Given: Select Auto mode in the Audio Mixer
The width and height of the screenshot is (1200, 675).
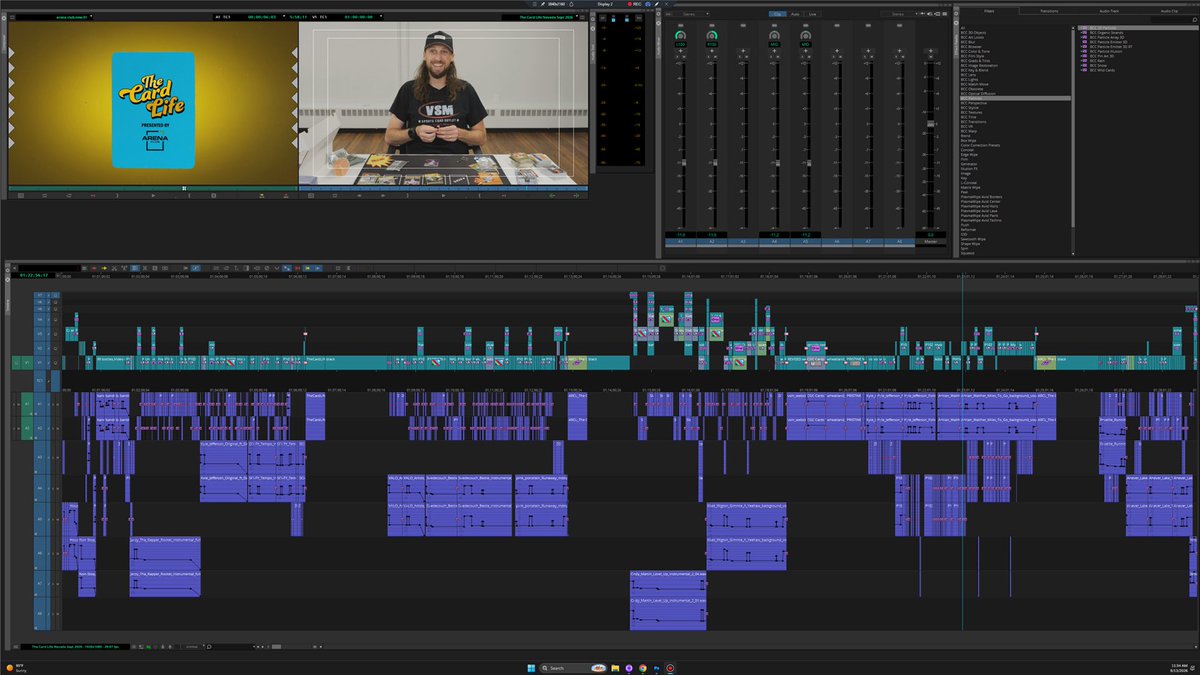Looking at the screenshot, I should coord(795,14).
